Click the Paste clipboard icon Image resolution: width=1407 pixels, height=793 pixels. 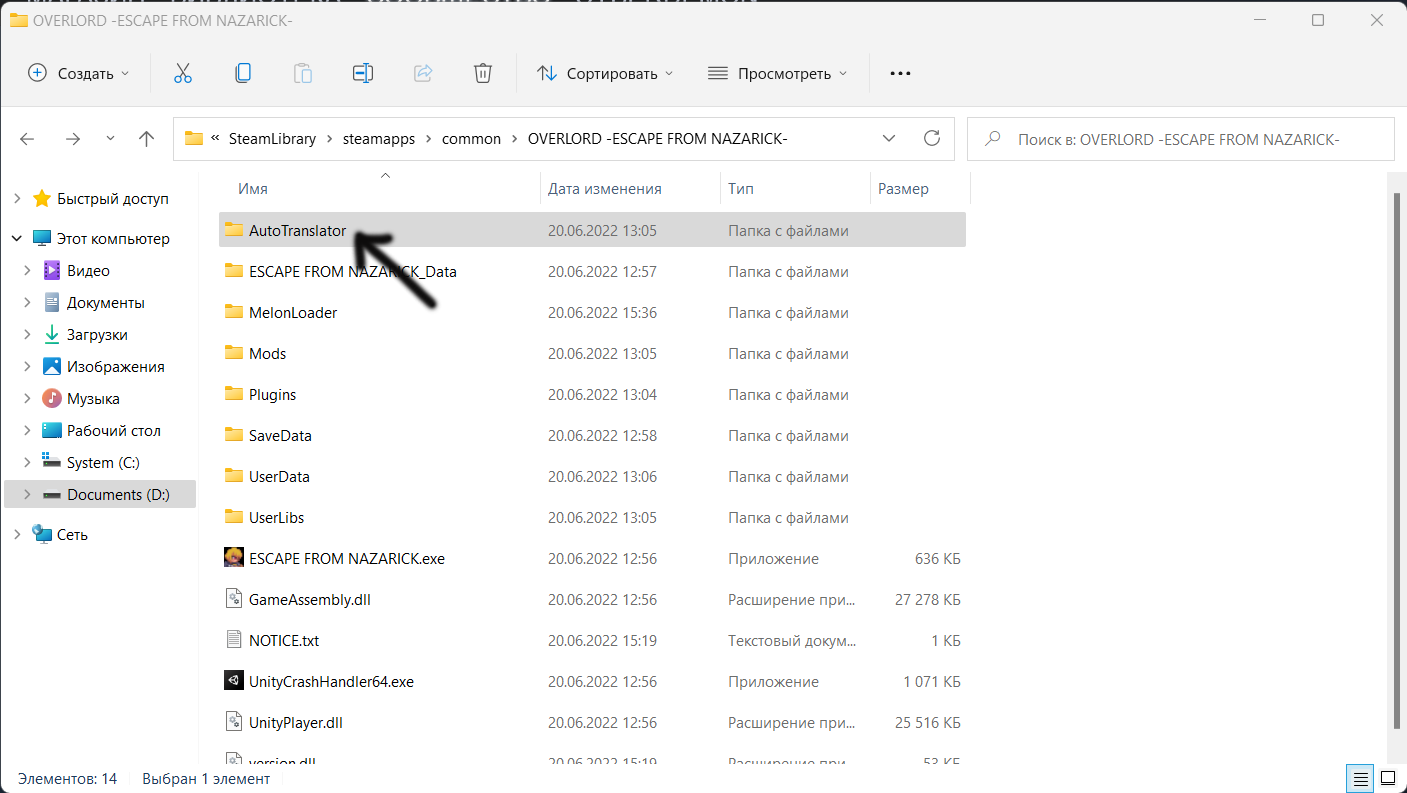(302, 73)
